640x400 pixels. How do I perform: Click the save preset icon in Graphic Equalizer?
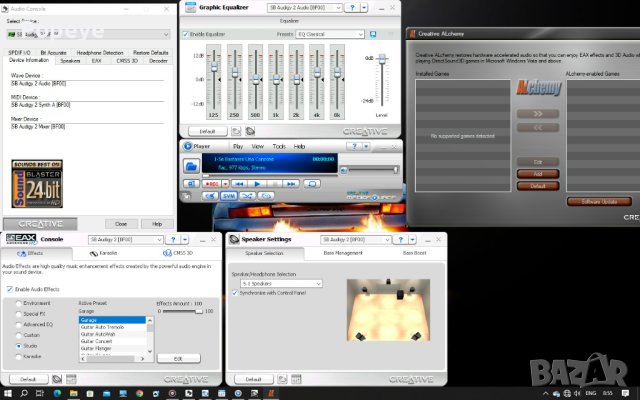tap(373, 34)
